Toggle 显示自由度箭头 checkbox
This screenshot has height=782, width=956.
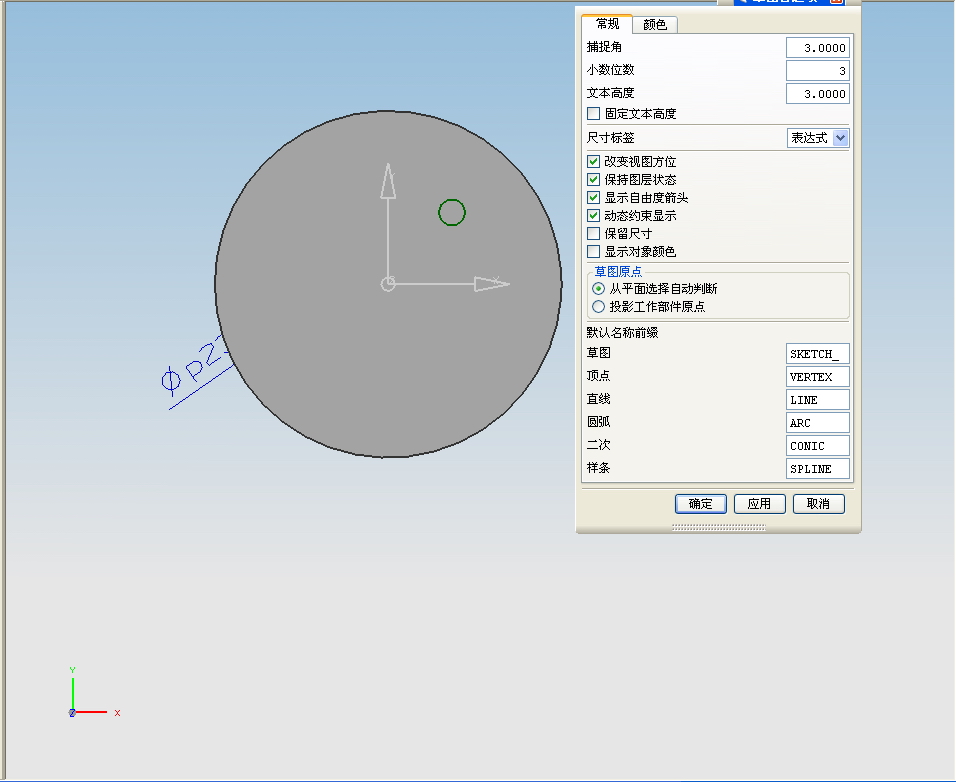point(593,197)
